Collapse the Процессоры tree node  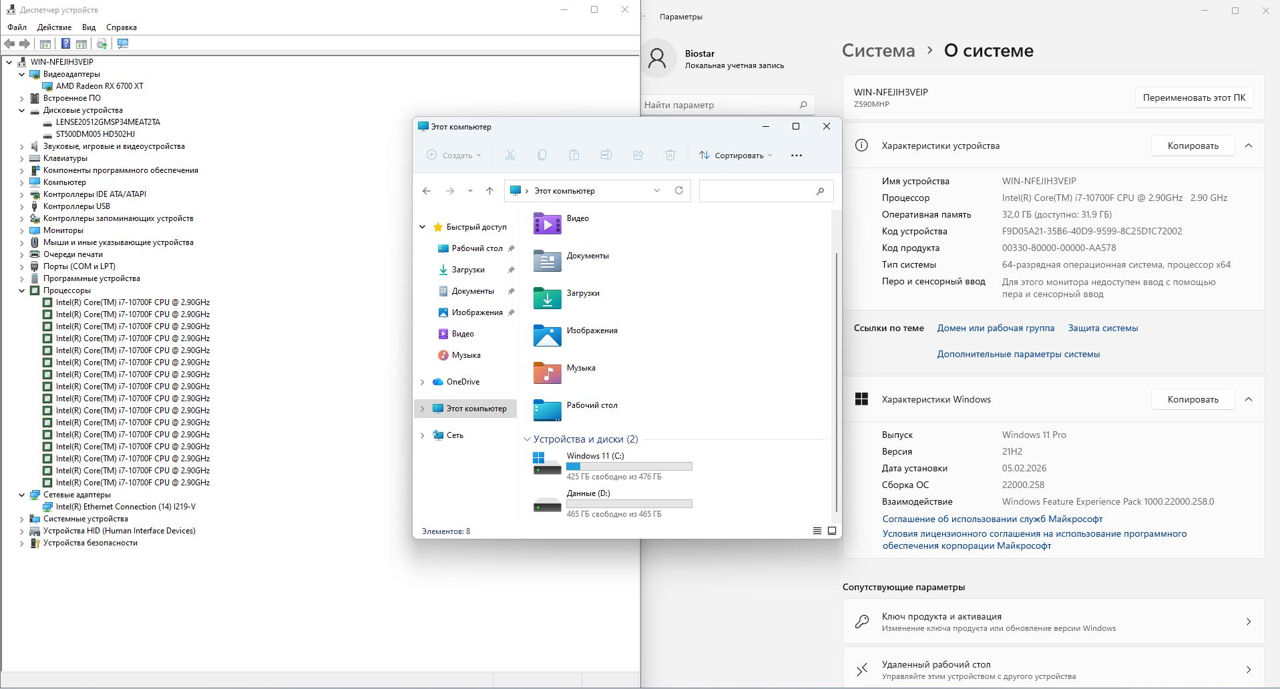[x=22, y=291]
